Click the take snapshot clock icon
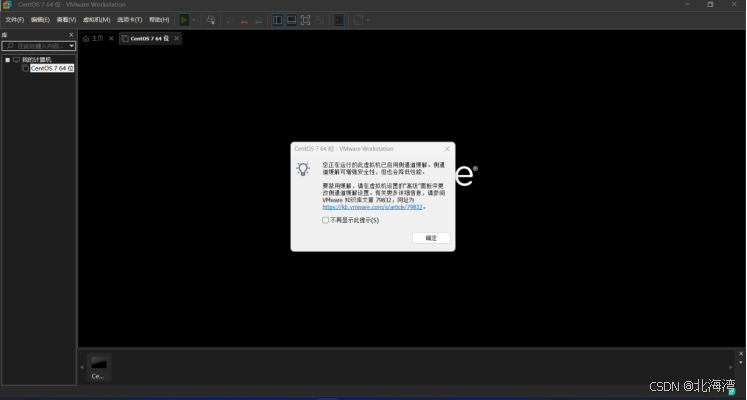Screen dimensions: 747x400 [x=230, y=20]
